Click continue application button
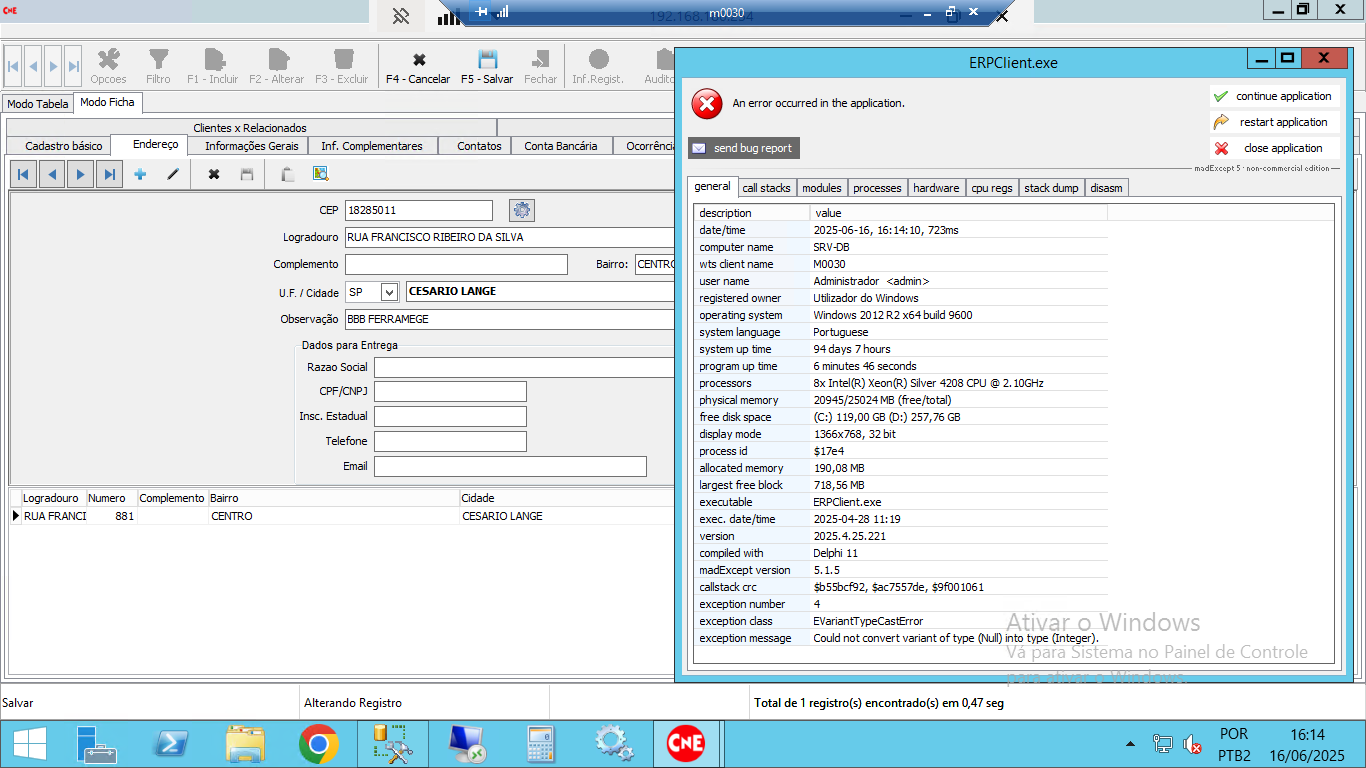 point(1273,96)
